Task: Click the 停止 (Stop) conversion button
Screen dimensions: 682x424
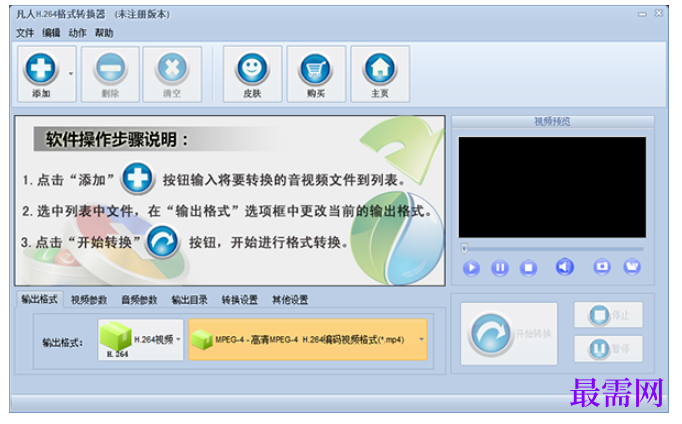Action: pos(608,315)
